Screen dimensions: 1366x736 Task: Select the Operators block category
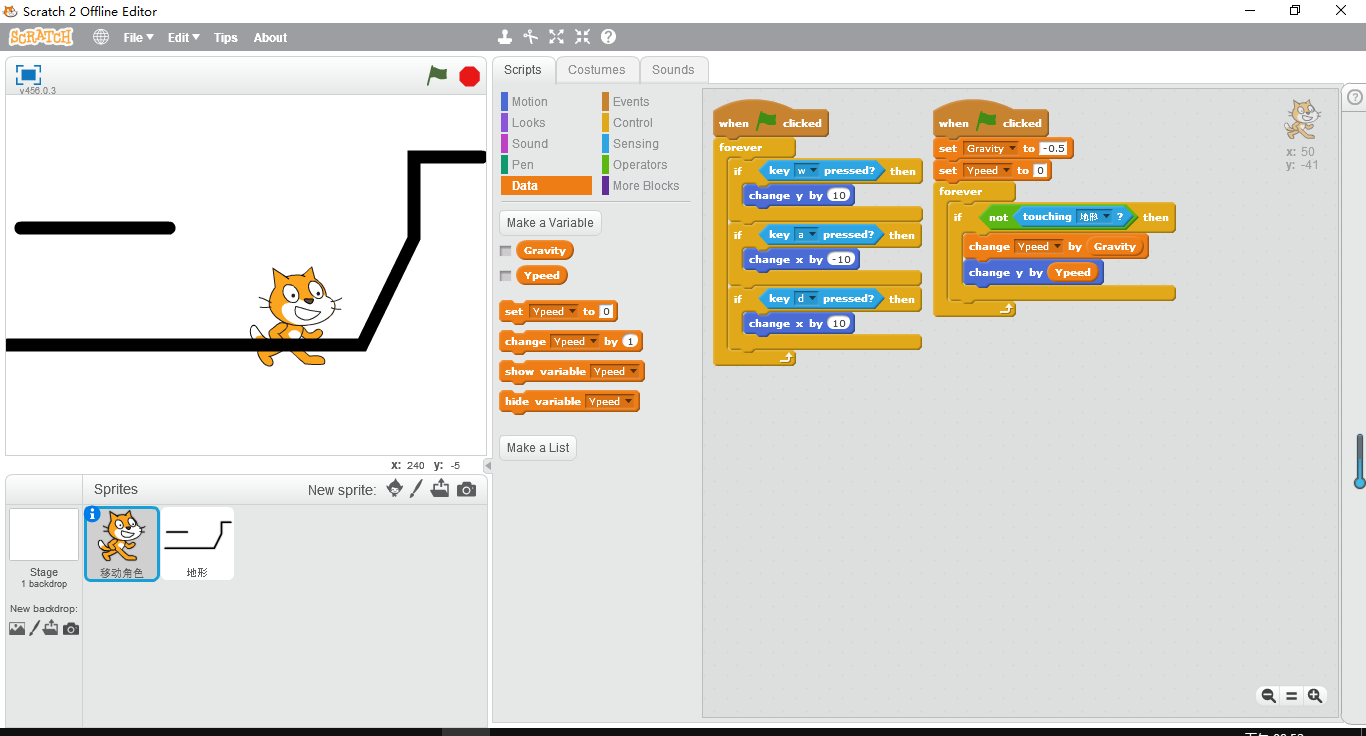pyautogui.click(x=639, y=165)
